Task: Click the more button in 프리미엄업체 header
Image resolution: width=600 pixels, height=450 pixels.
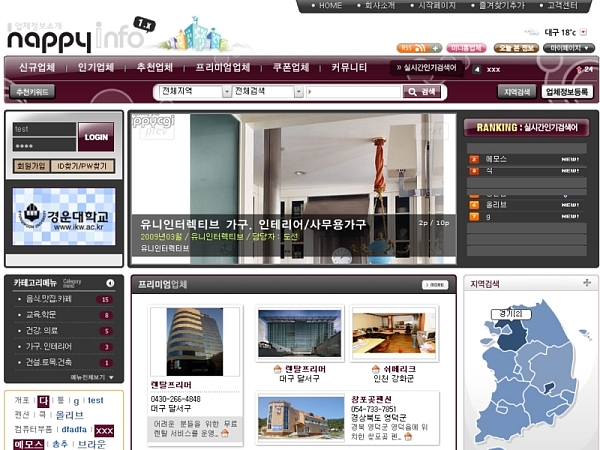Action: coord(434,285)
